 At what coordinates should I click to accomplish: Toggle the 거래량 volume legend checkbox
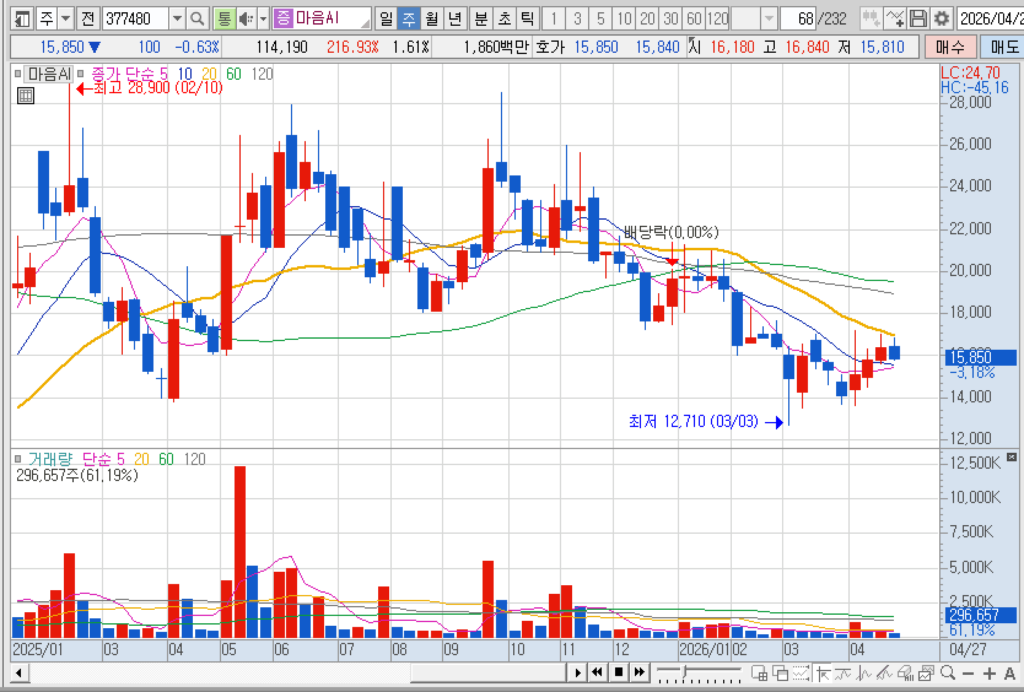[18, 459]
